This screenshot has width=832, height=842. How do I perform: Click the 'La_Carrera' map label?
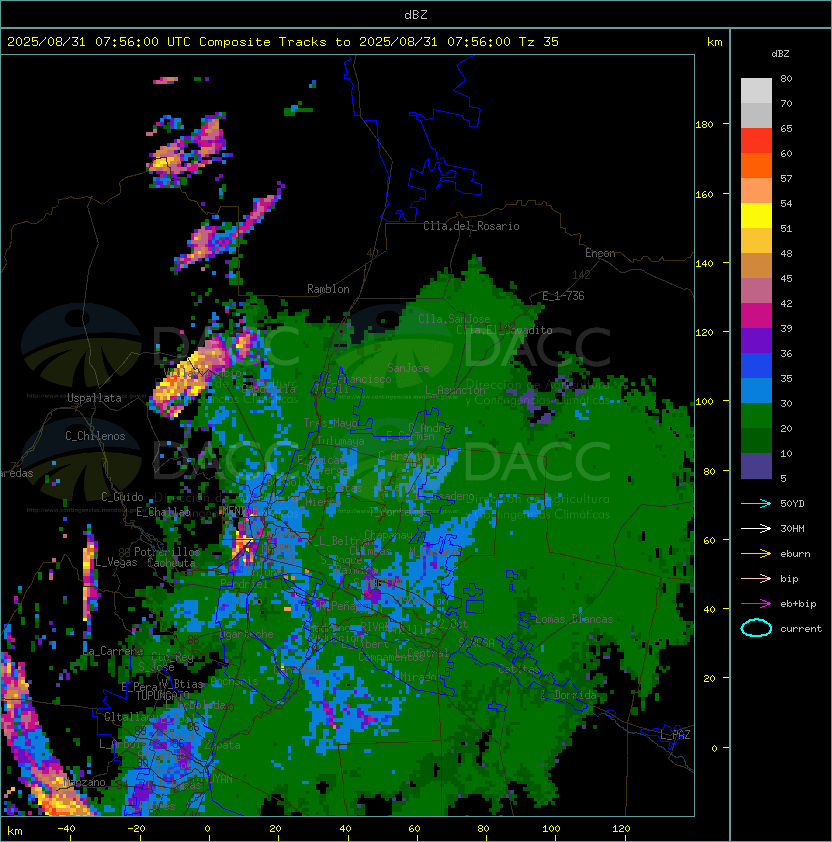(113, 651)
